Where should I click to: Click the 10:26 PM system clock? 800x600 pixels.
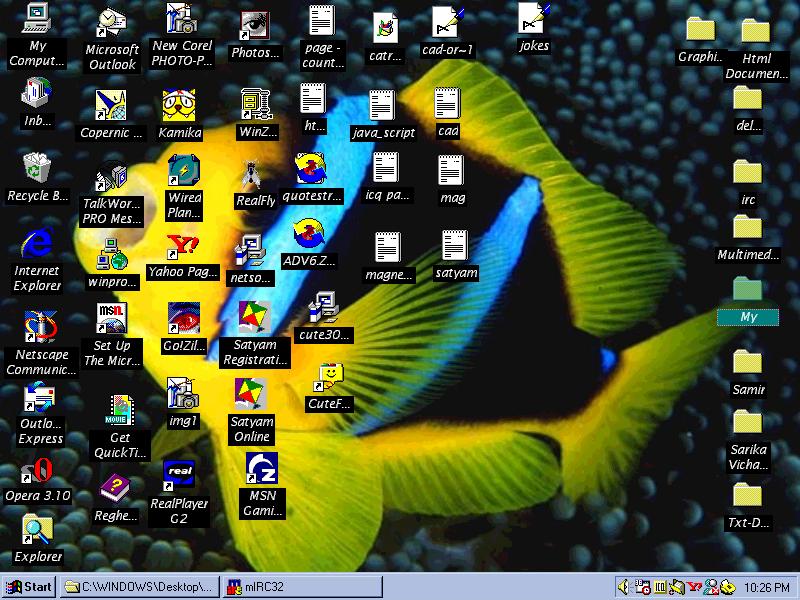click(x=767, y=587)
